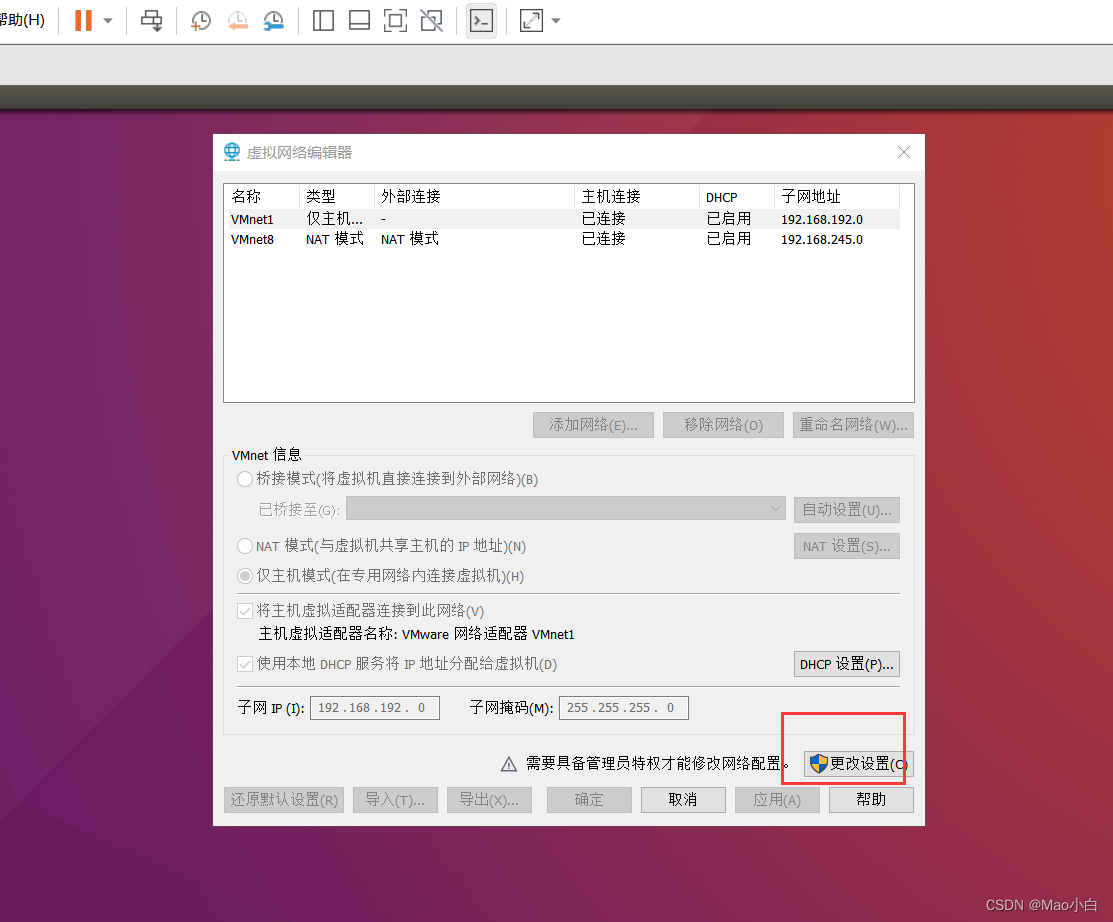This screenshot has width=1113, height=922.
Task: Open the snapshot manager icon
Action: [x=273, y=21]
